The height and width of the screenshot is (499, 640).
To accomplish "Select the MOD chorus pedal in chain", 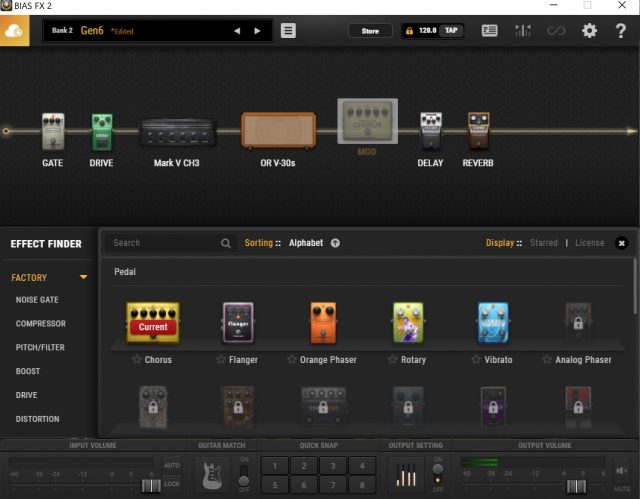I will click(x=367, y=121).
